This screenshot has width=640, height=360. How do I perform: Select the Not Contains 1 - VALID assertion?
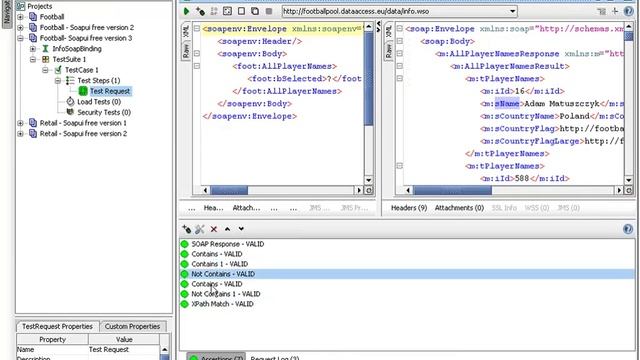coord(226,294)
